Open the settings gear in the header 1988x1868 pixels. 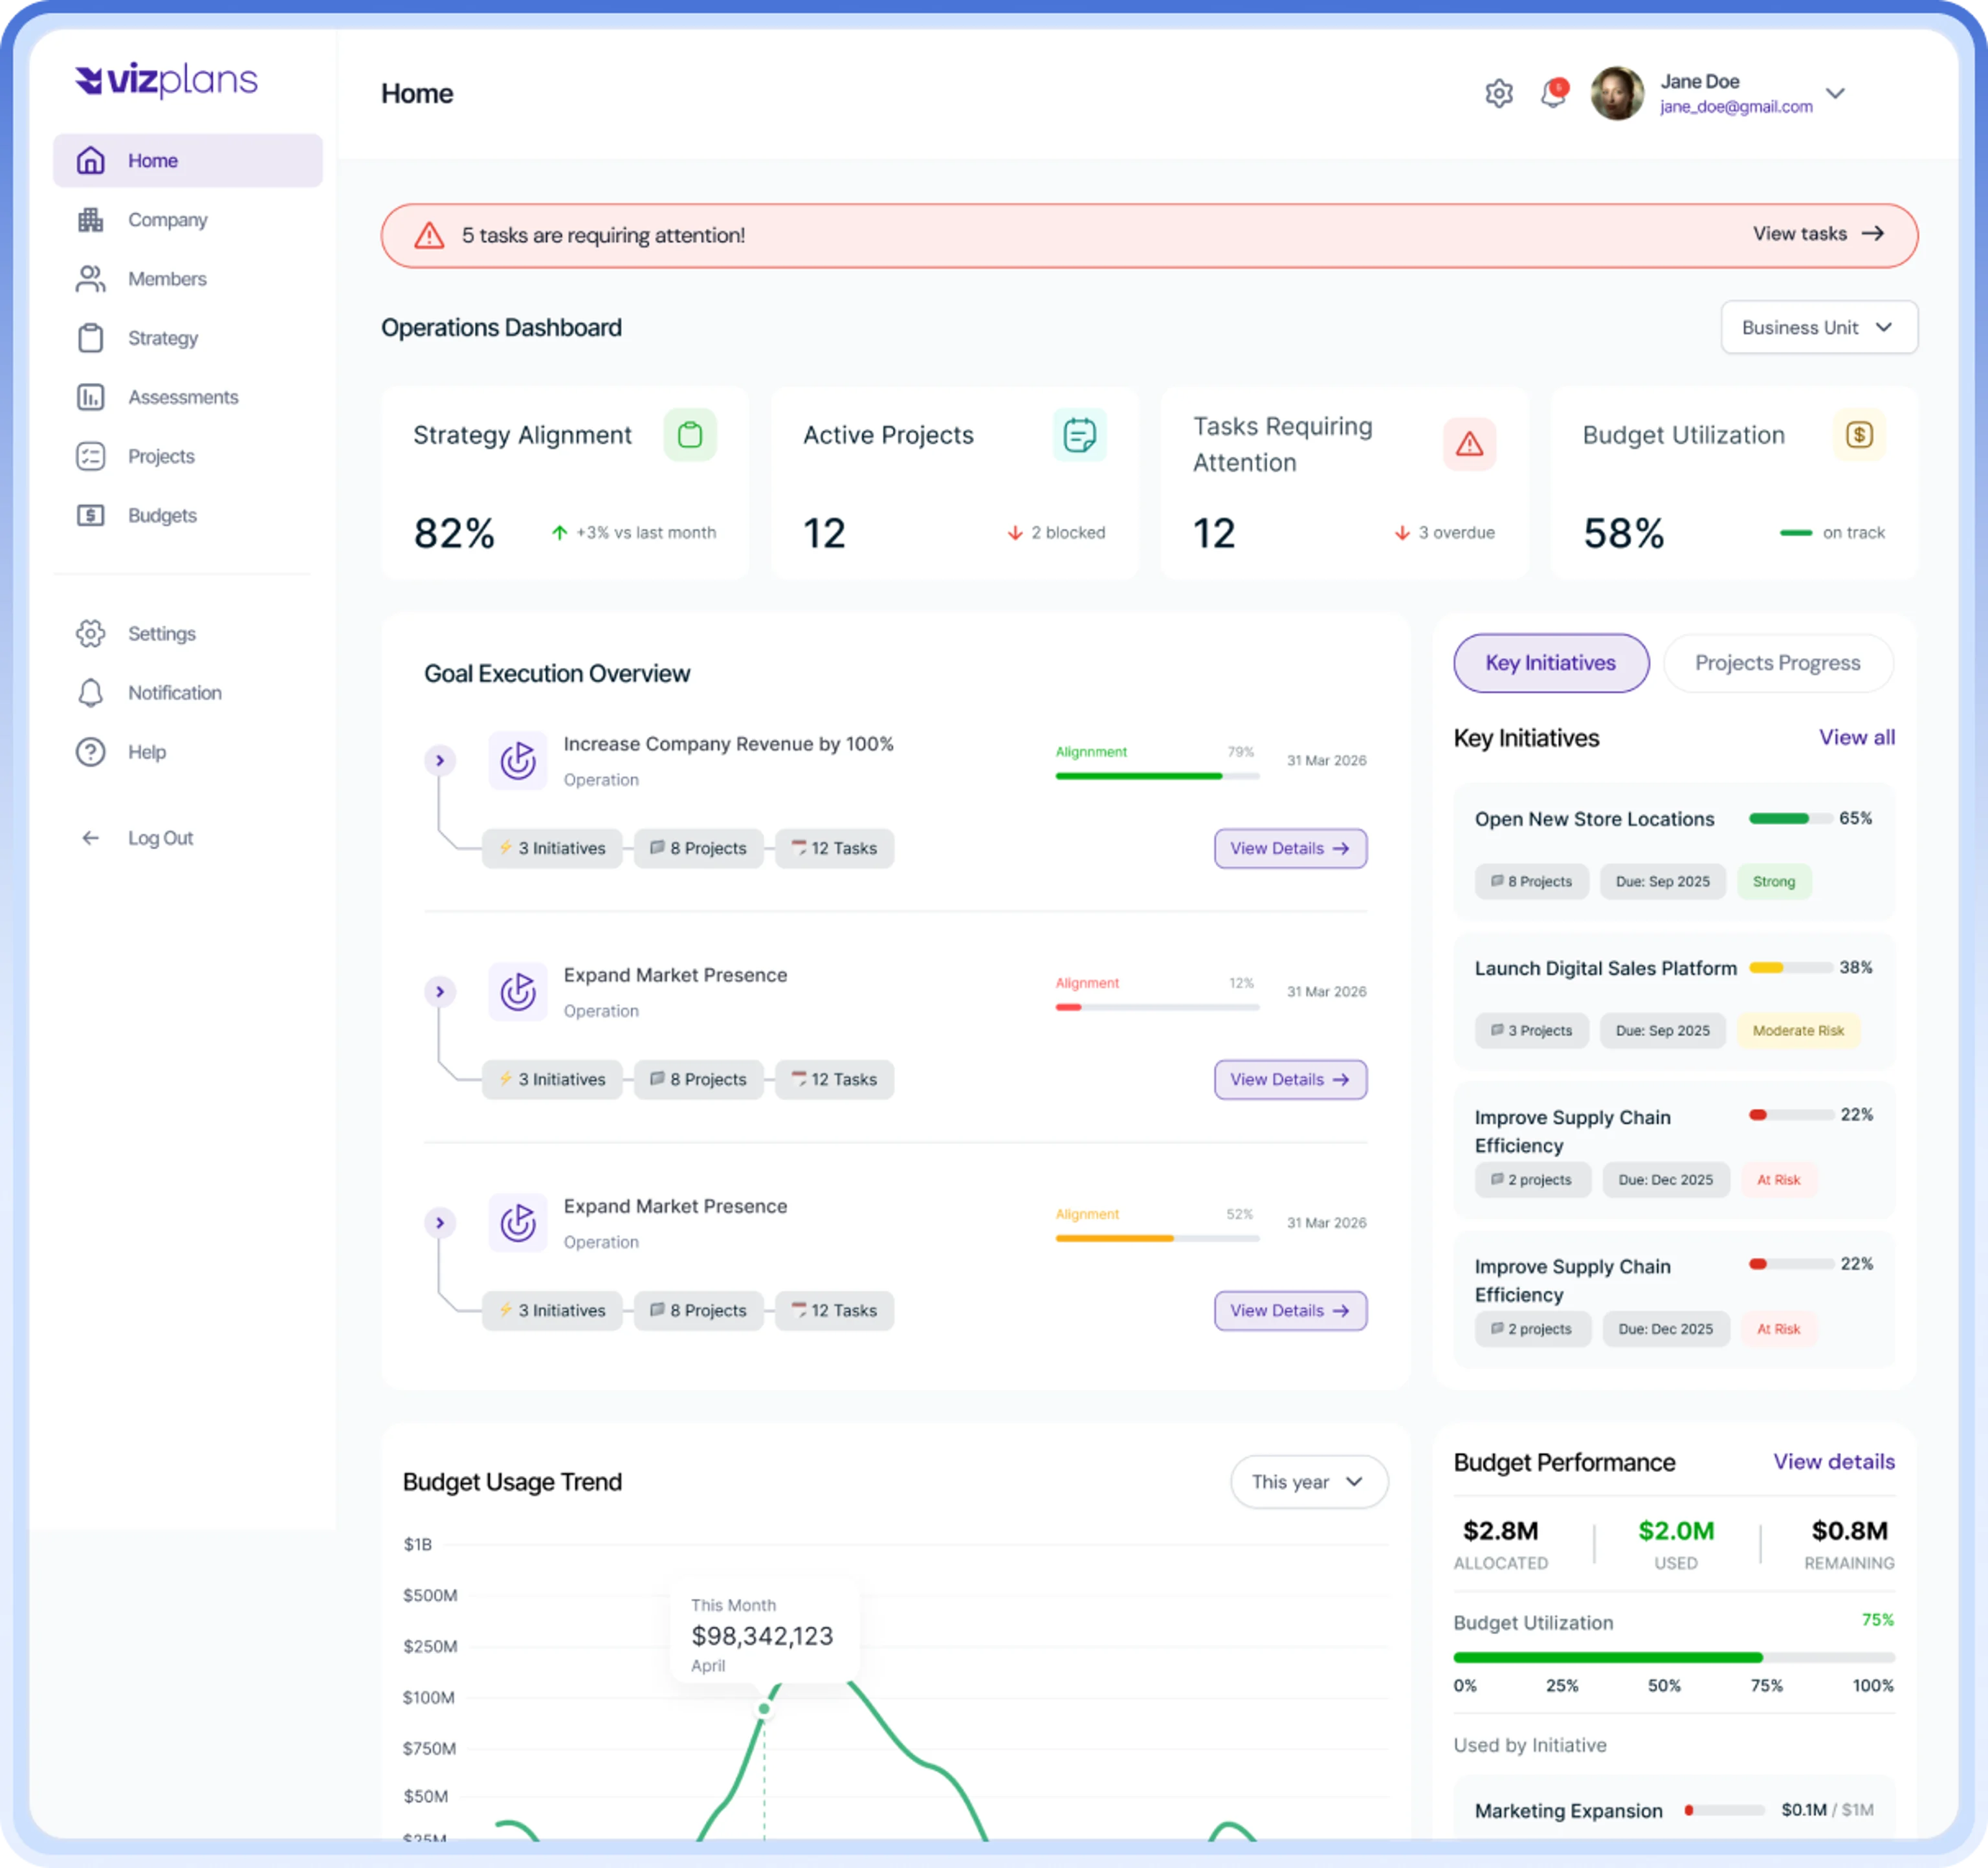point(1498,93)
